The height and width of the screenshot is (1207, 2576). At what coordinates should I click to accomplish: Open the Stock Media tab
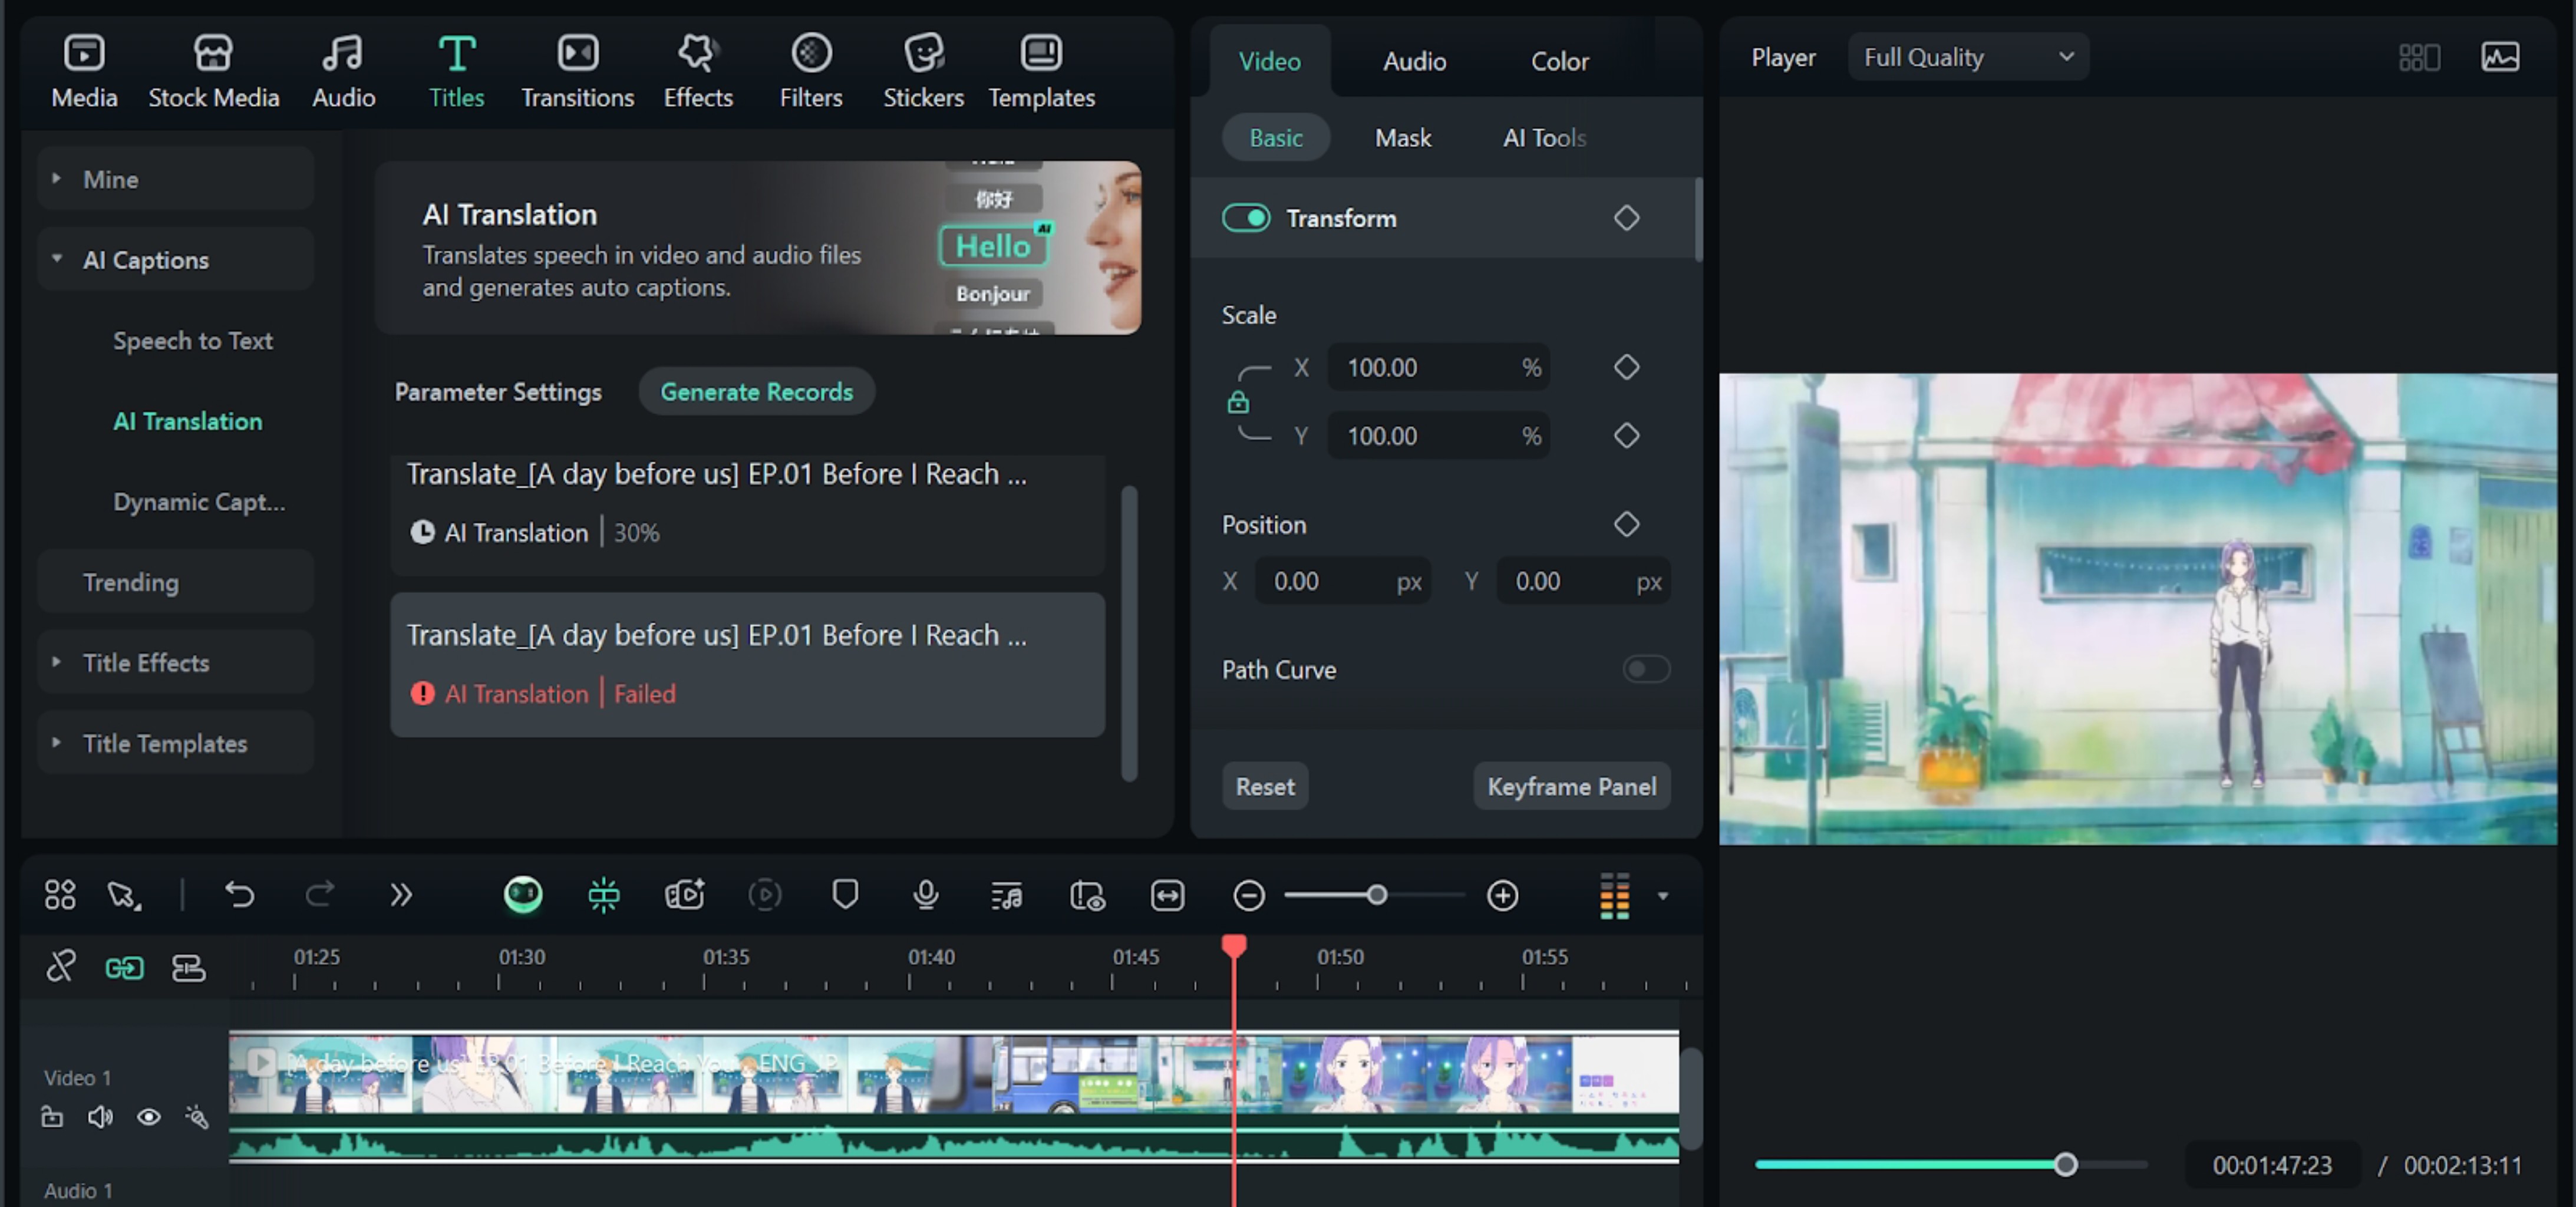213,70
